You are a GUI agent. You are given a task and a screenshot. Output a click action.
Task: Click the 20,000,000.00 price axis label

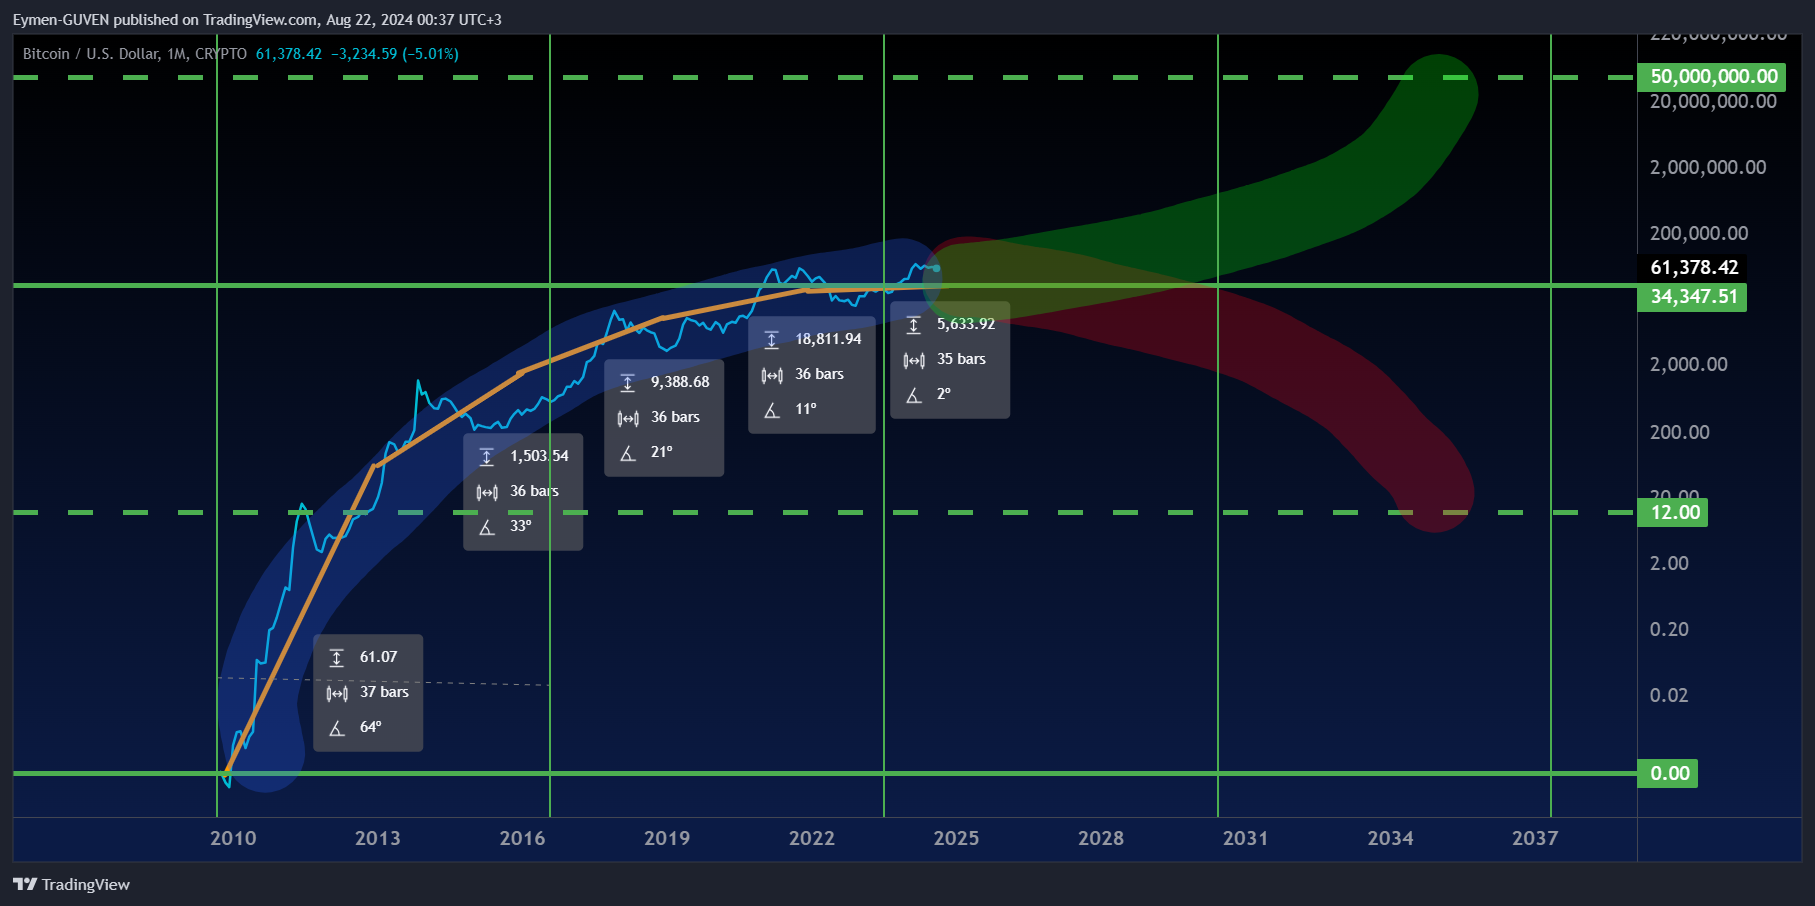[x=1713, y=102]
